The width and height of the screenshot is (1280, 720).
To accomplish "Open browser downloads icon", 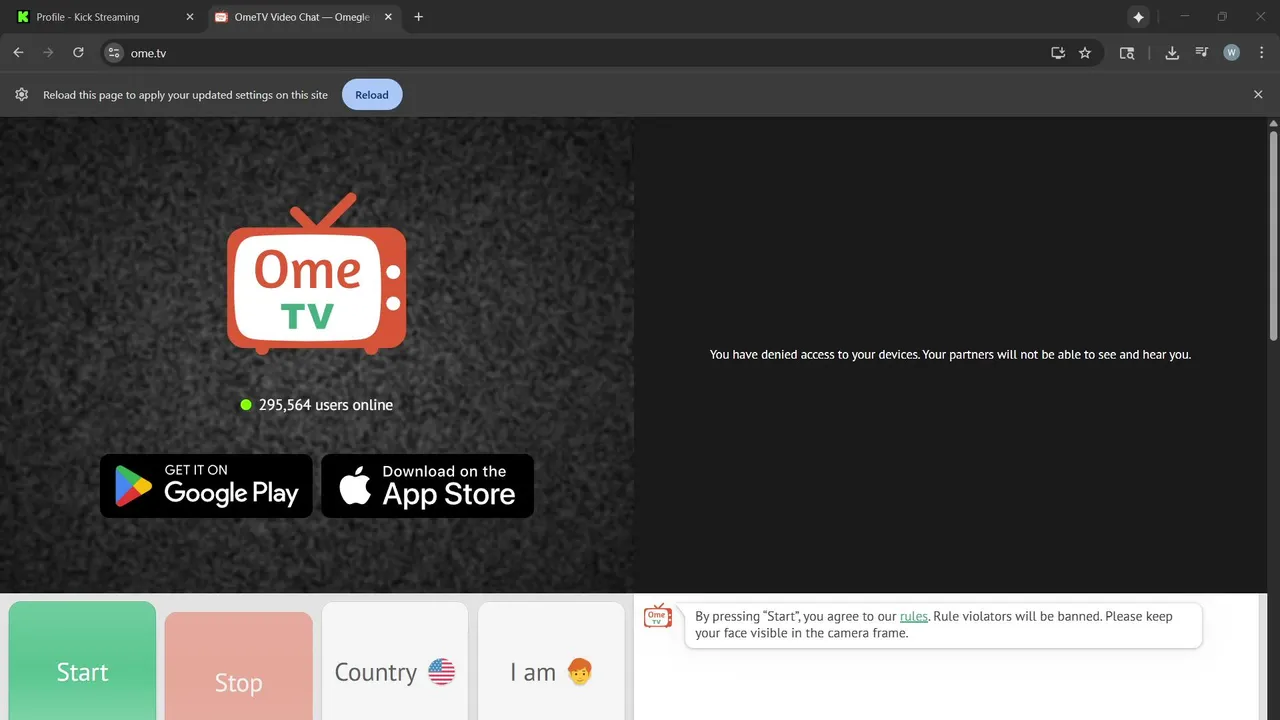I will tap(1172, 53).
